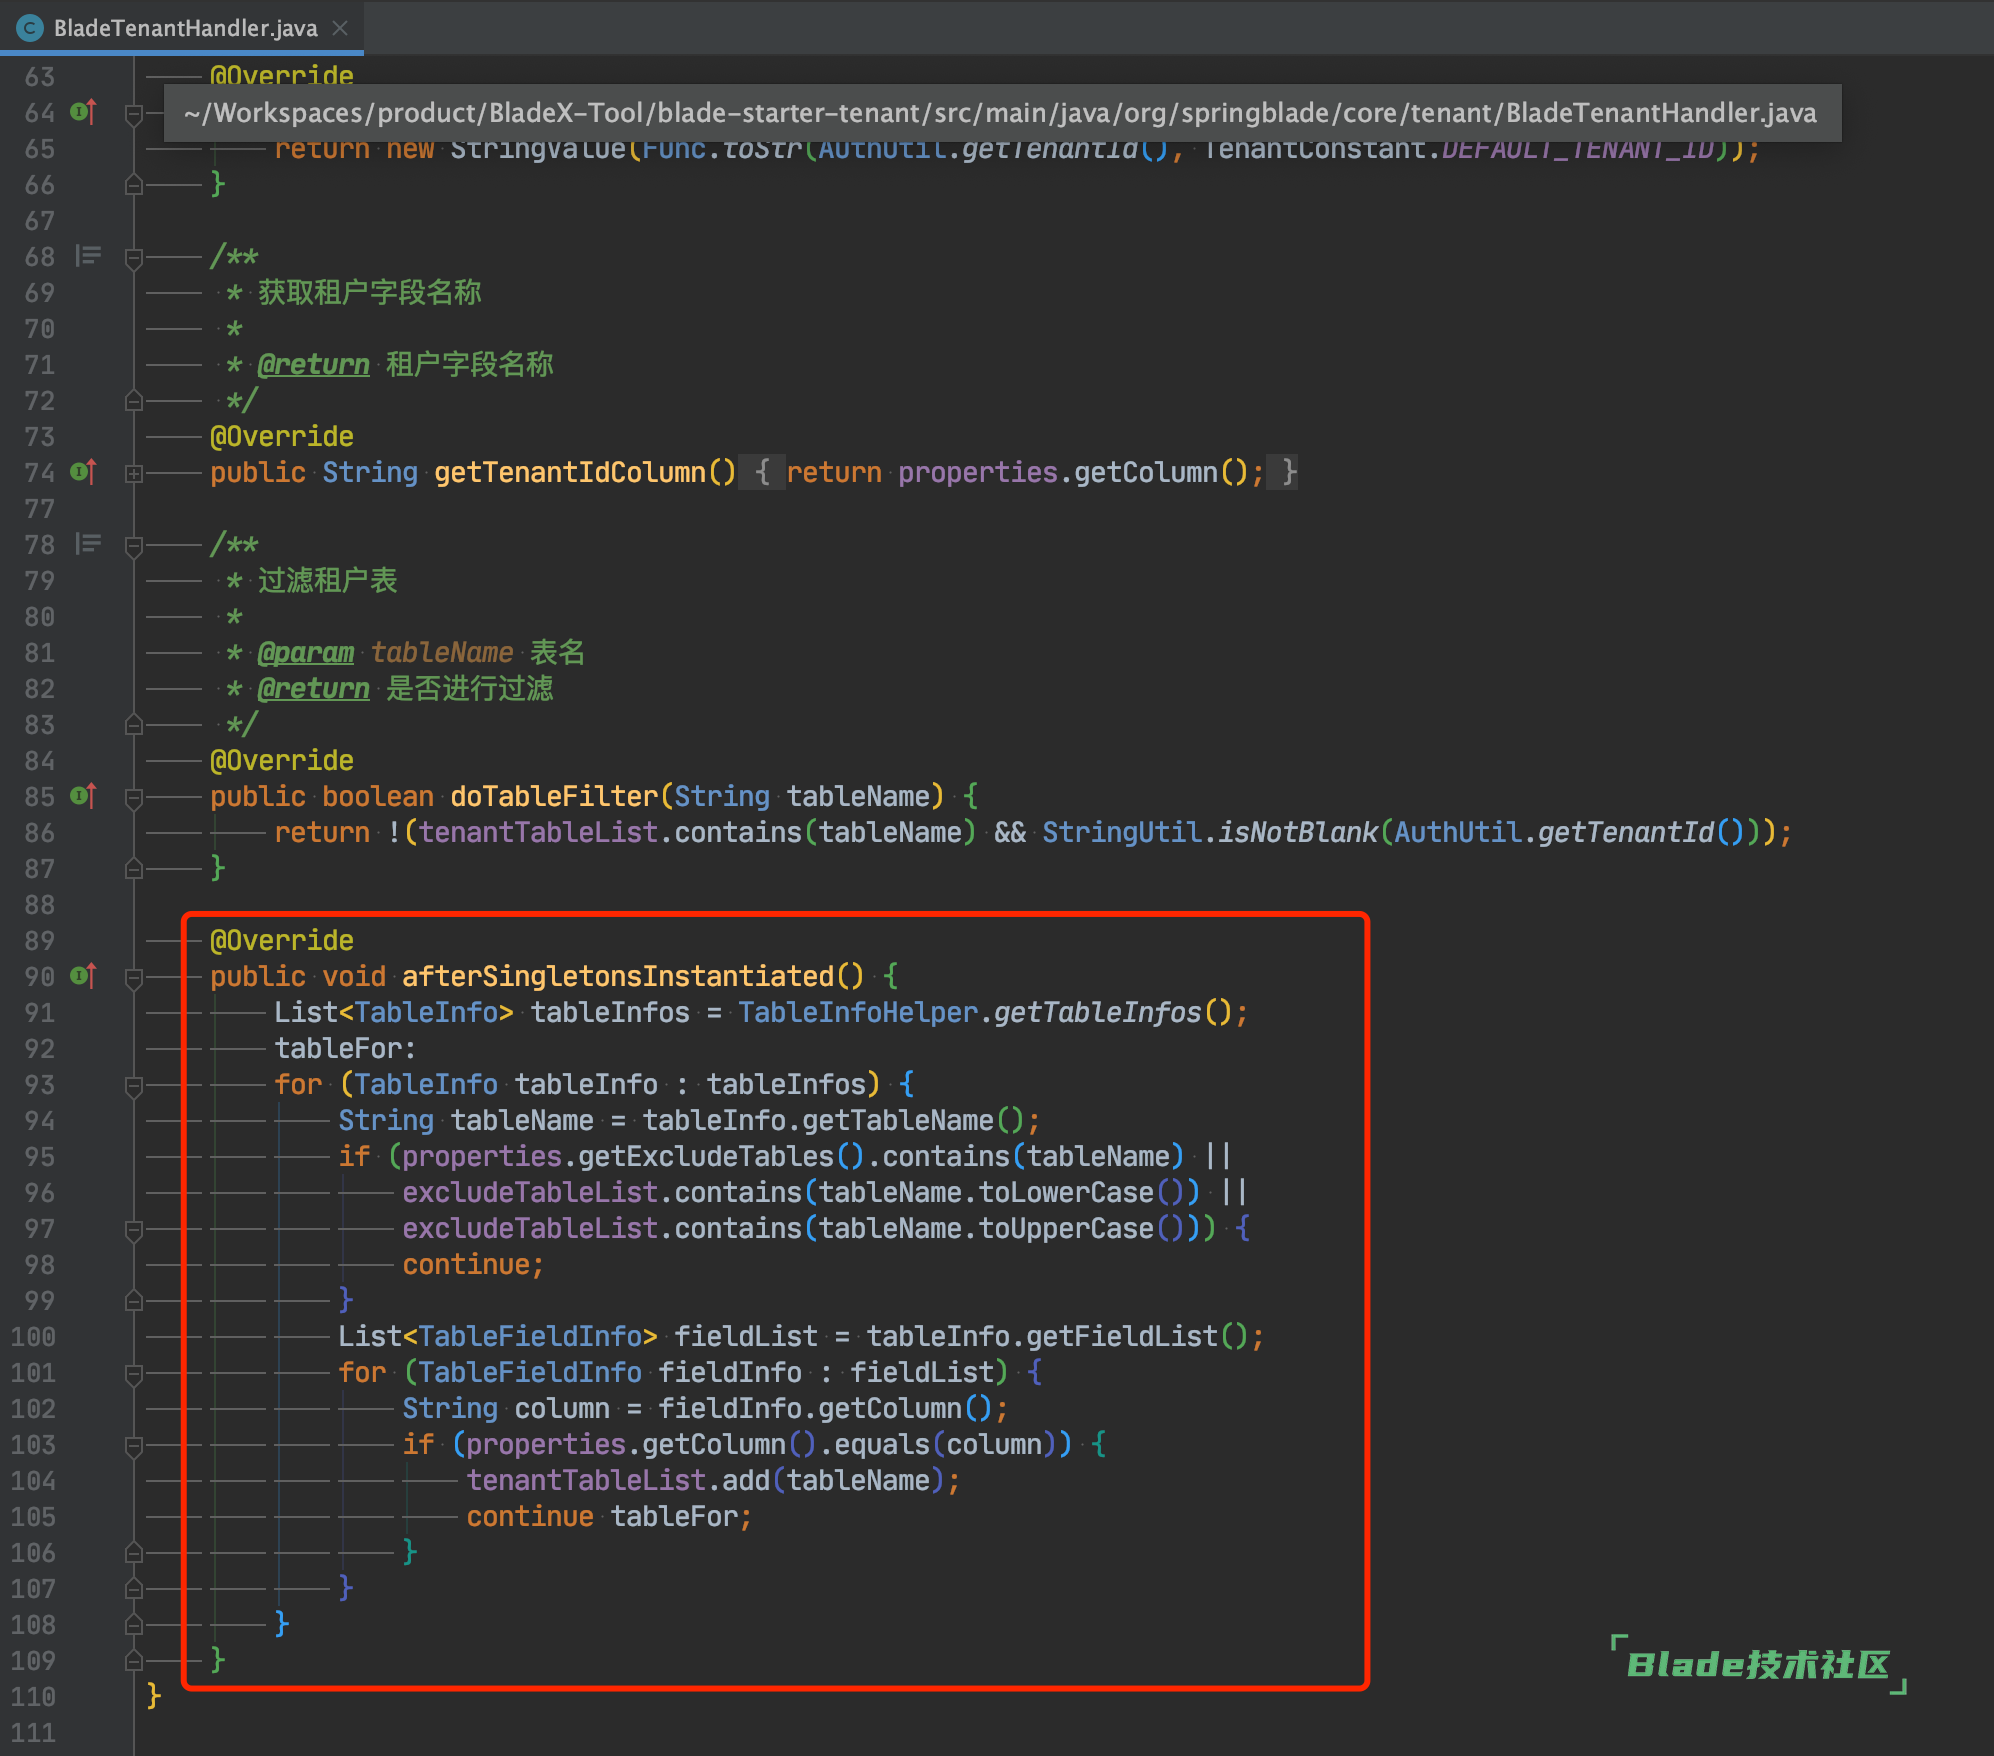Toggle rendered Javadoc icon on line 68
This screenshot has width=1994, height=1756.
coord(88,256)
